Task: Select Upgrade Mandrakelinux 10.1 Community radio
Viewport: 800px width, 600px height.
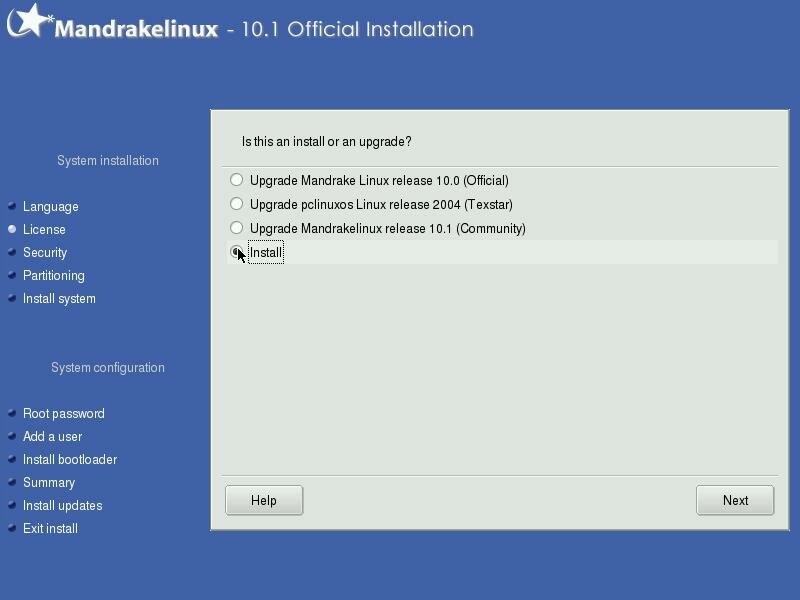Action: [x=237, y=228]
